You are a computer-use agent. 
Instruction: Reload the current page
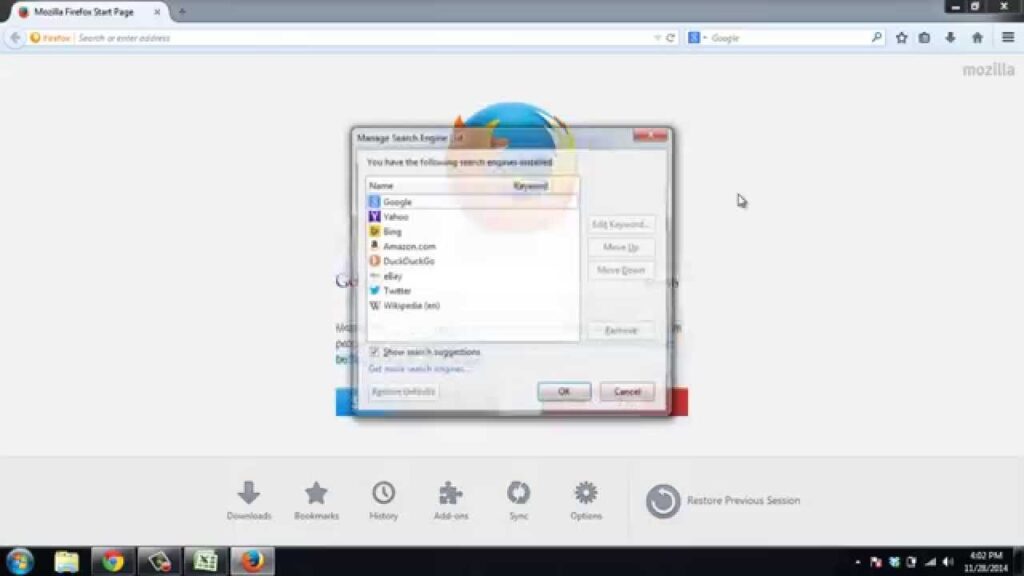click(x=670, y=38)
